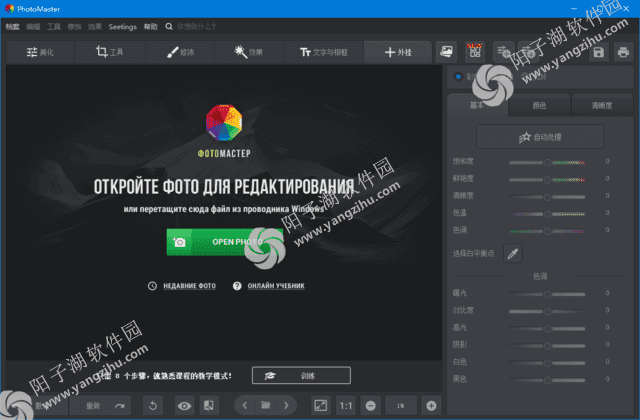Open the 修饰 menu in the menu bar
Viewport: 640px width, 420px height.
coord(74,27)
